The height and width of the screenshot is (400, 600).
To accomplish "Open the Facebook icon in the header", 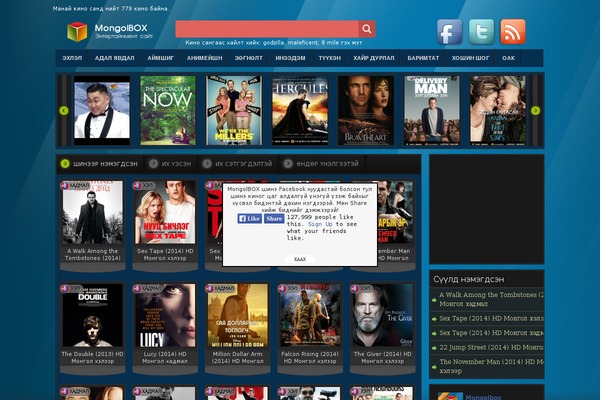I will [x=450, y=32].
